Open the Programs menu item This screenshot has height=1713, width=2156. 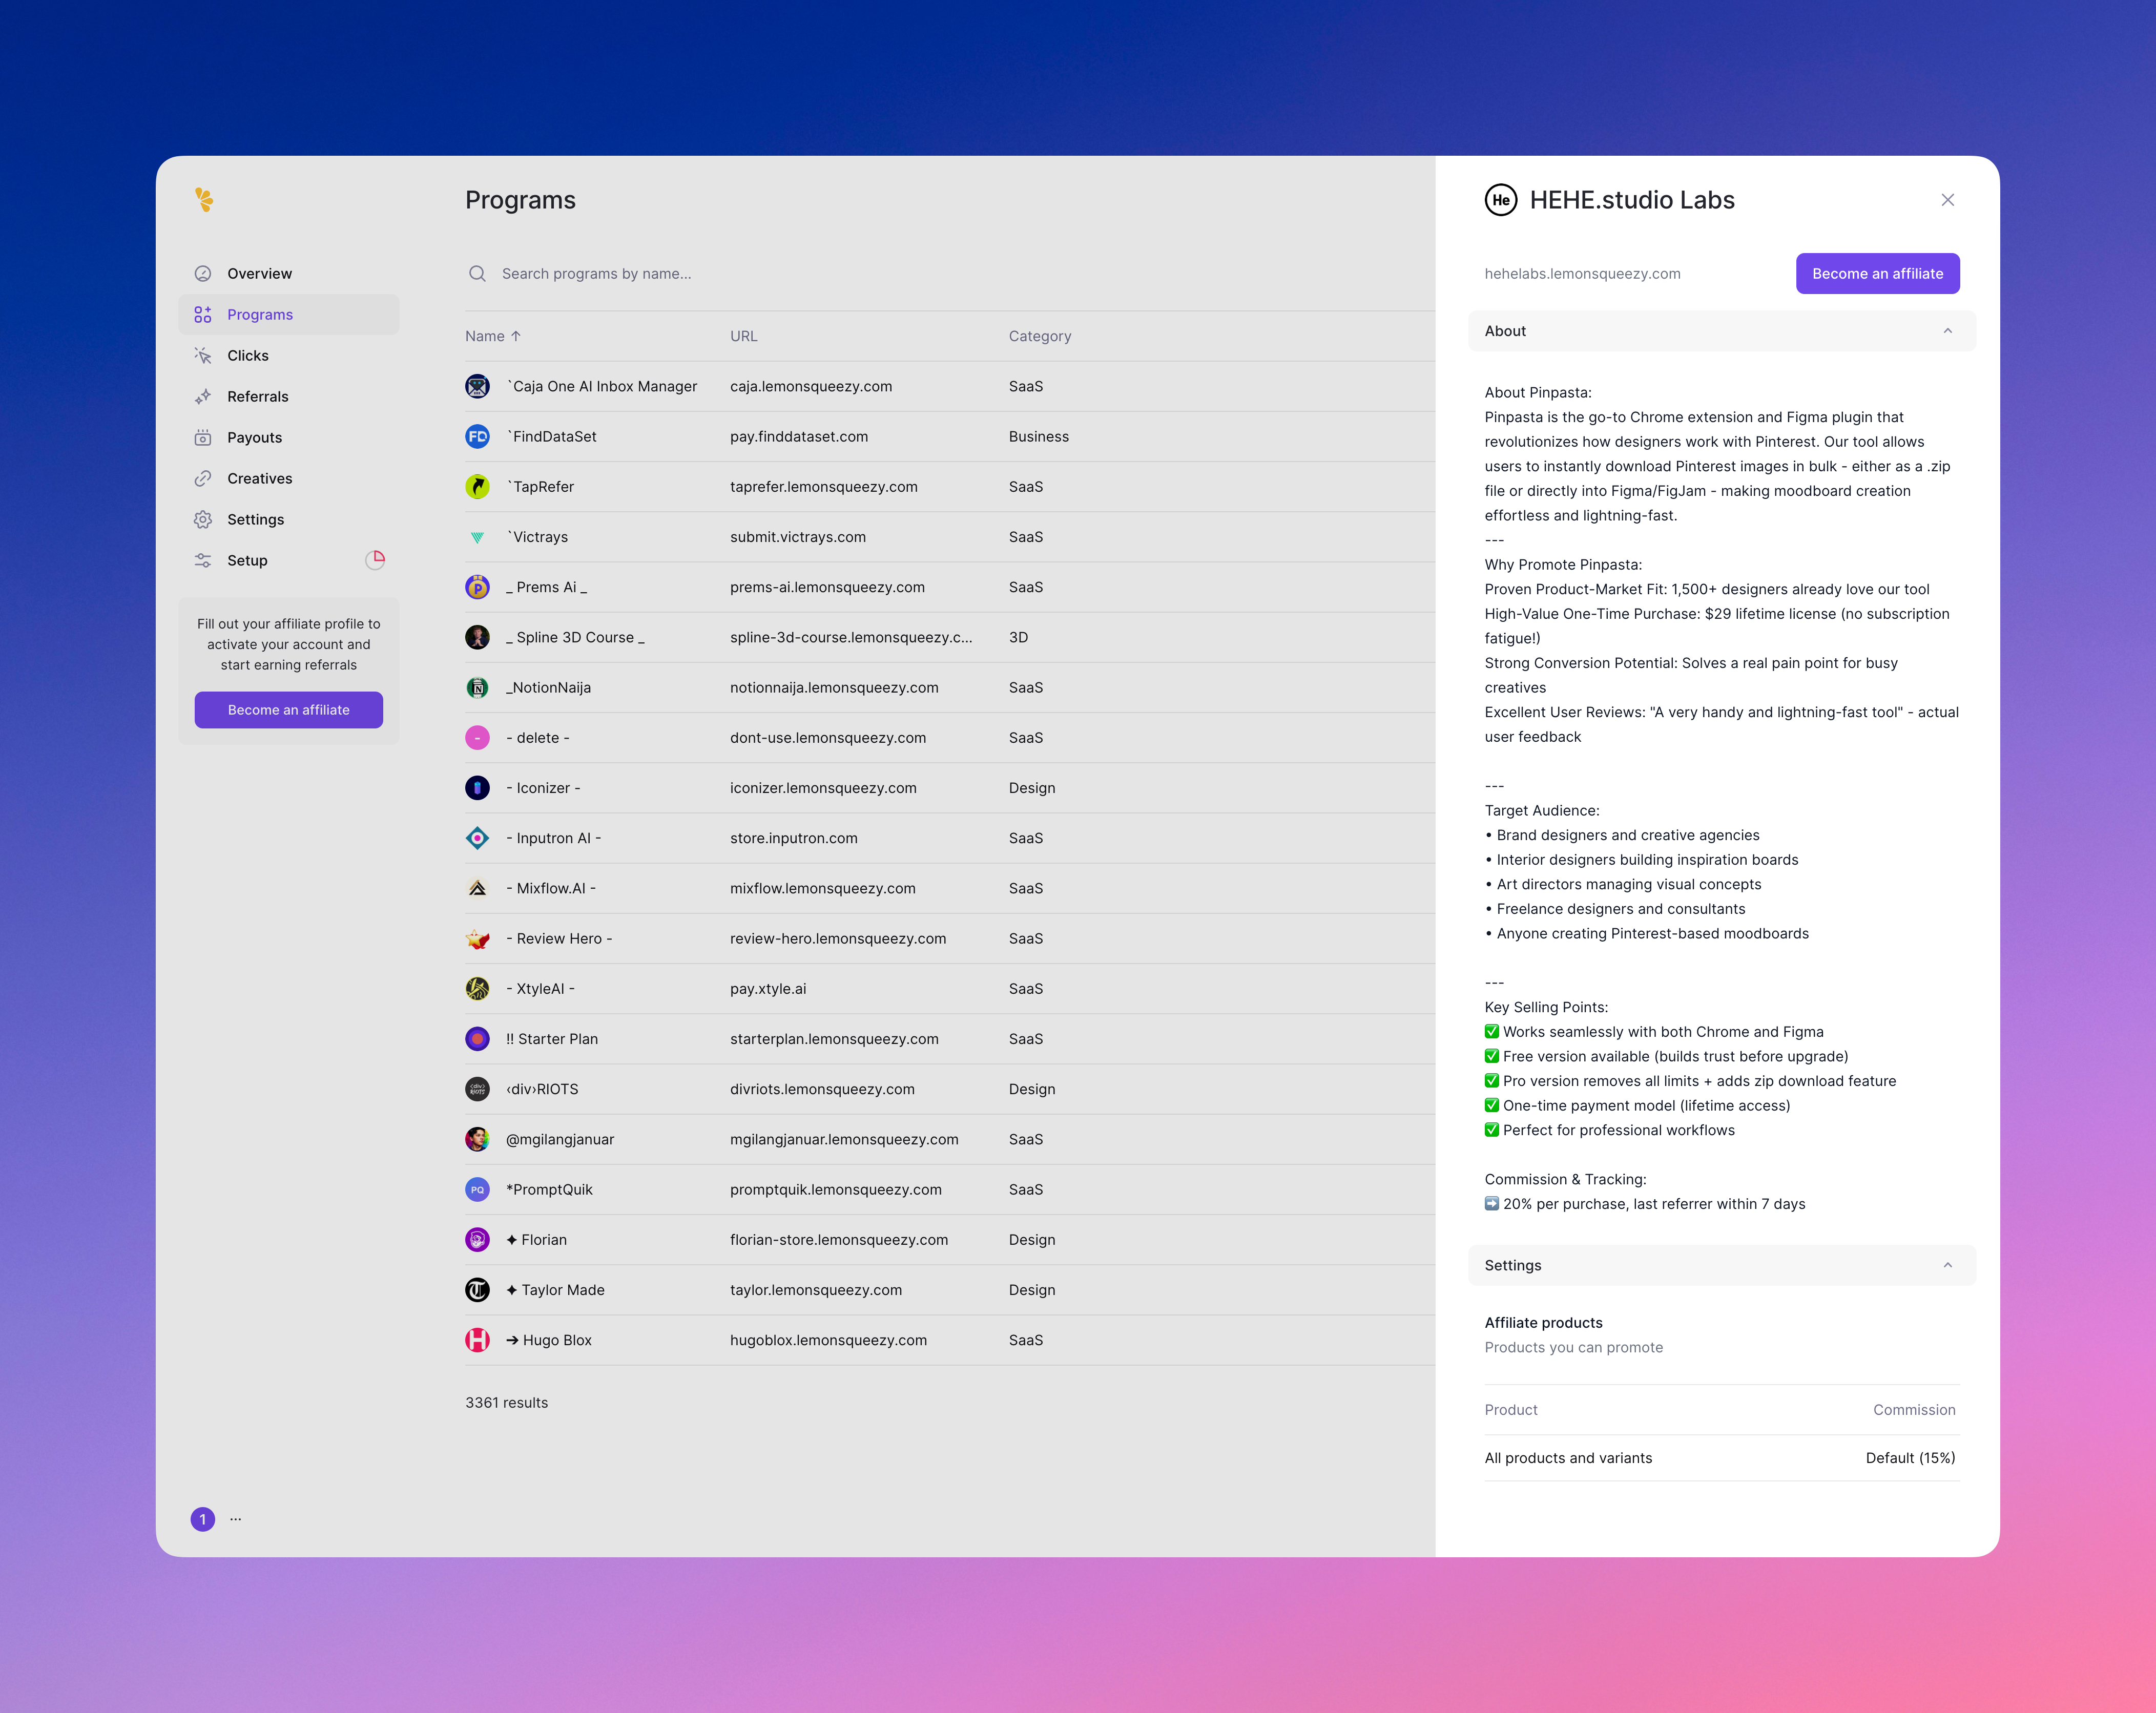pos(260,315)
